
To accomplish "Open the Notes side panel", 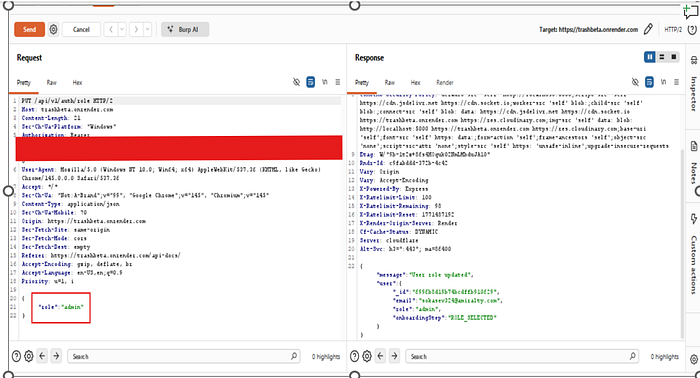I will pos(693,173).
